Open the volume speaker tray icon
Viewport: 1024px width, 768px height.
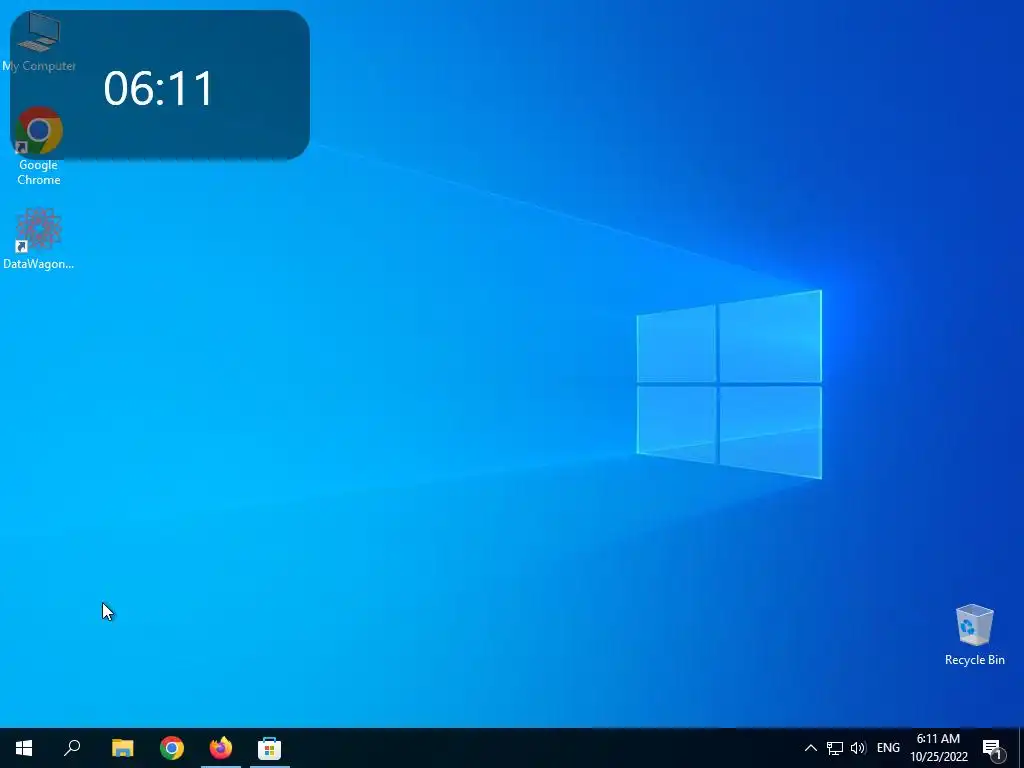point(858,748)
